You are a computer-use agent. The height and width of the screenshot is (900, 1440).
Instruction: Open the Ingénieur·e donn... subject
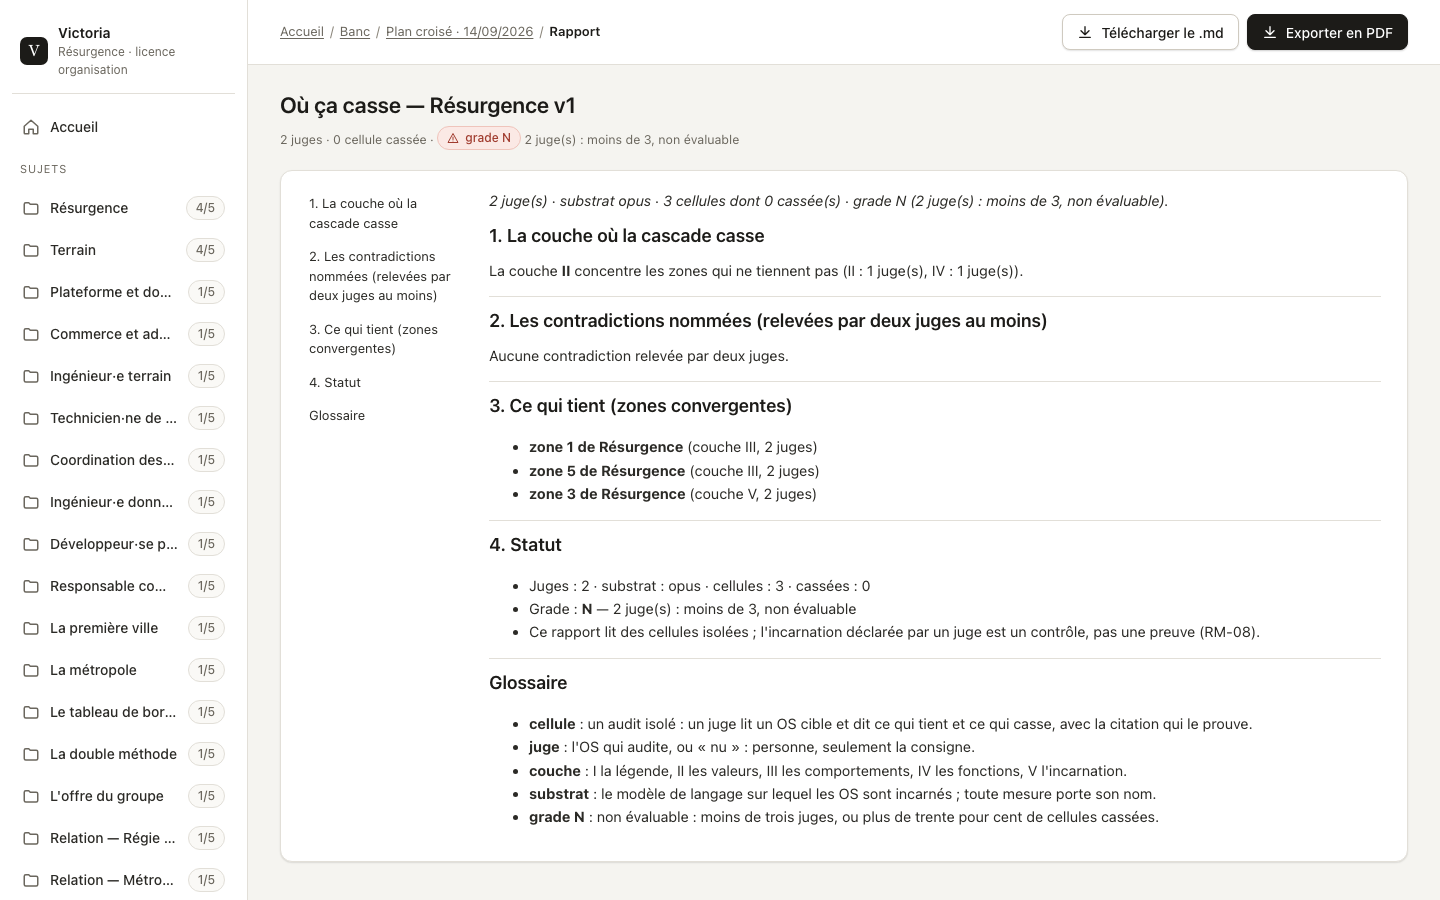click(123, 502)
